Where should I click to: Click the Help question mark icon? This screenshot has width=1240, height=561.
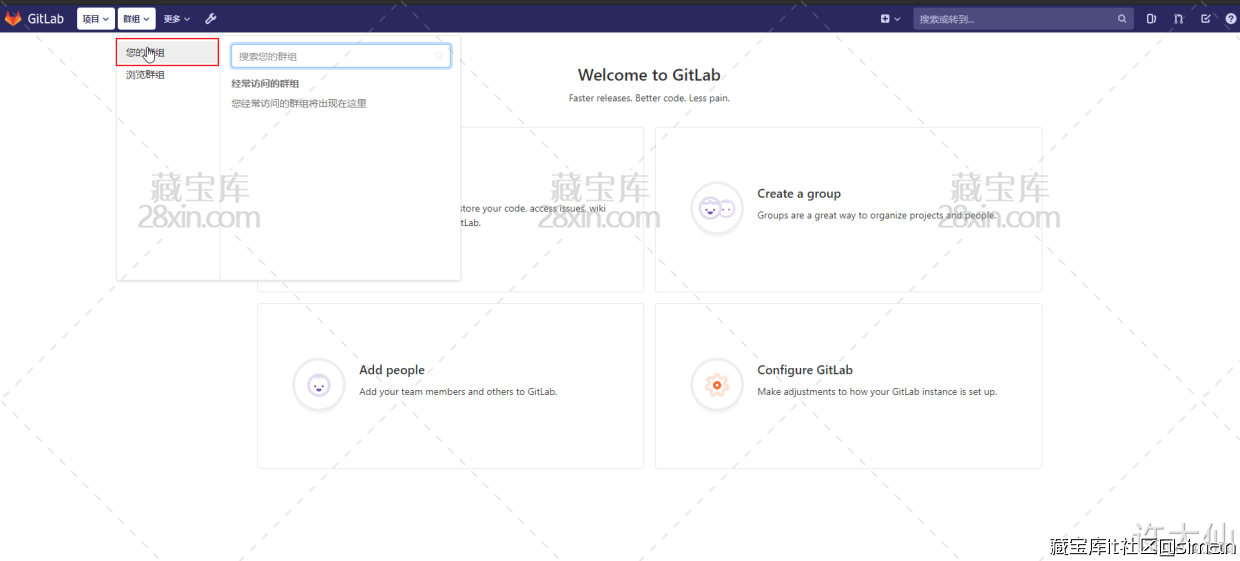click(1231, 18)
